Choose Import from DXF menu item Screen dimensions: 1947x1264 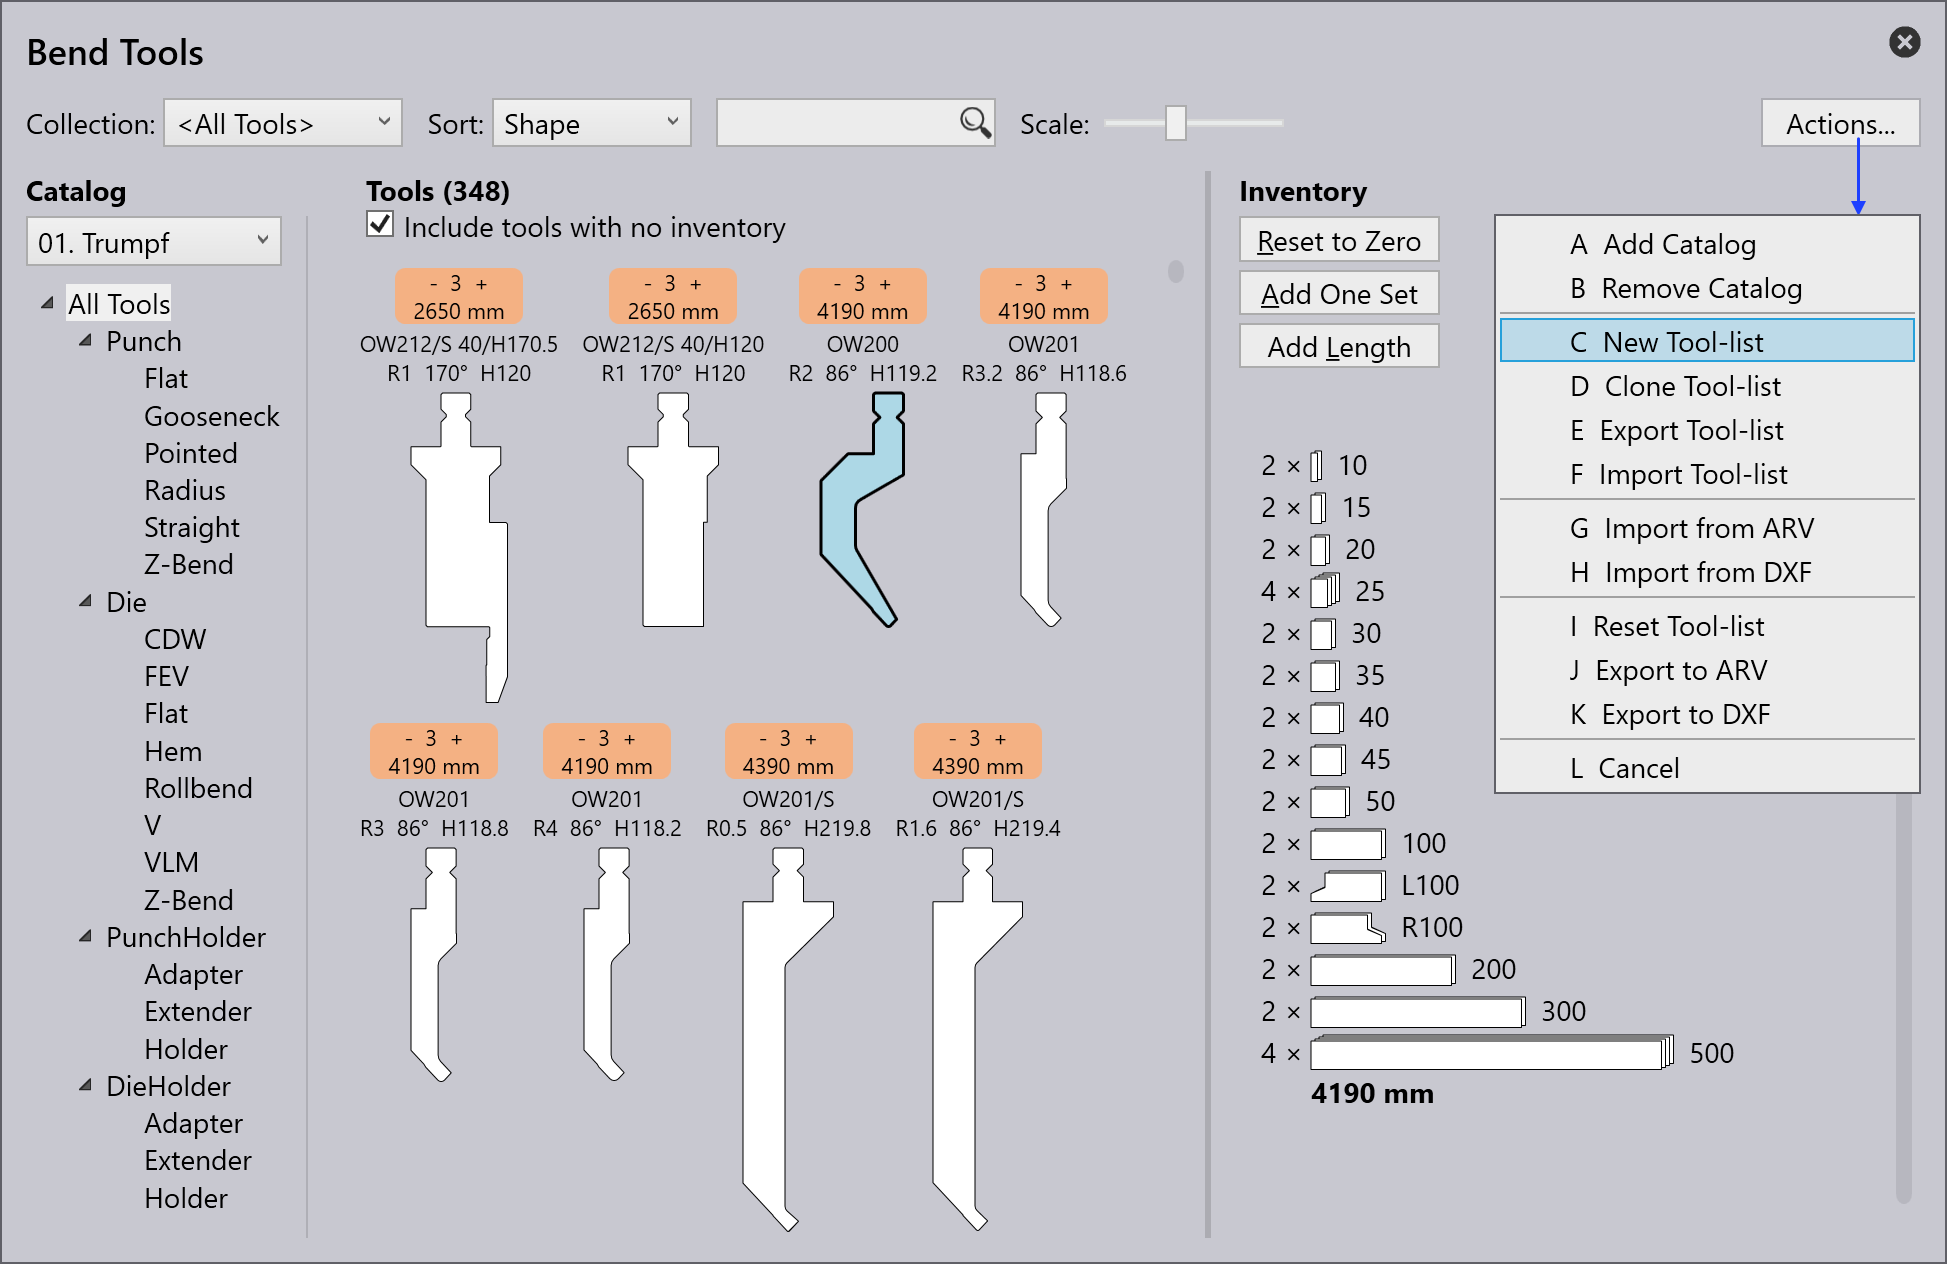point(1707,572)
